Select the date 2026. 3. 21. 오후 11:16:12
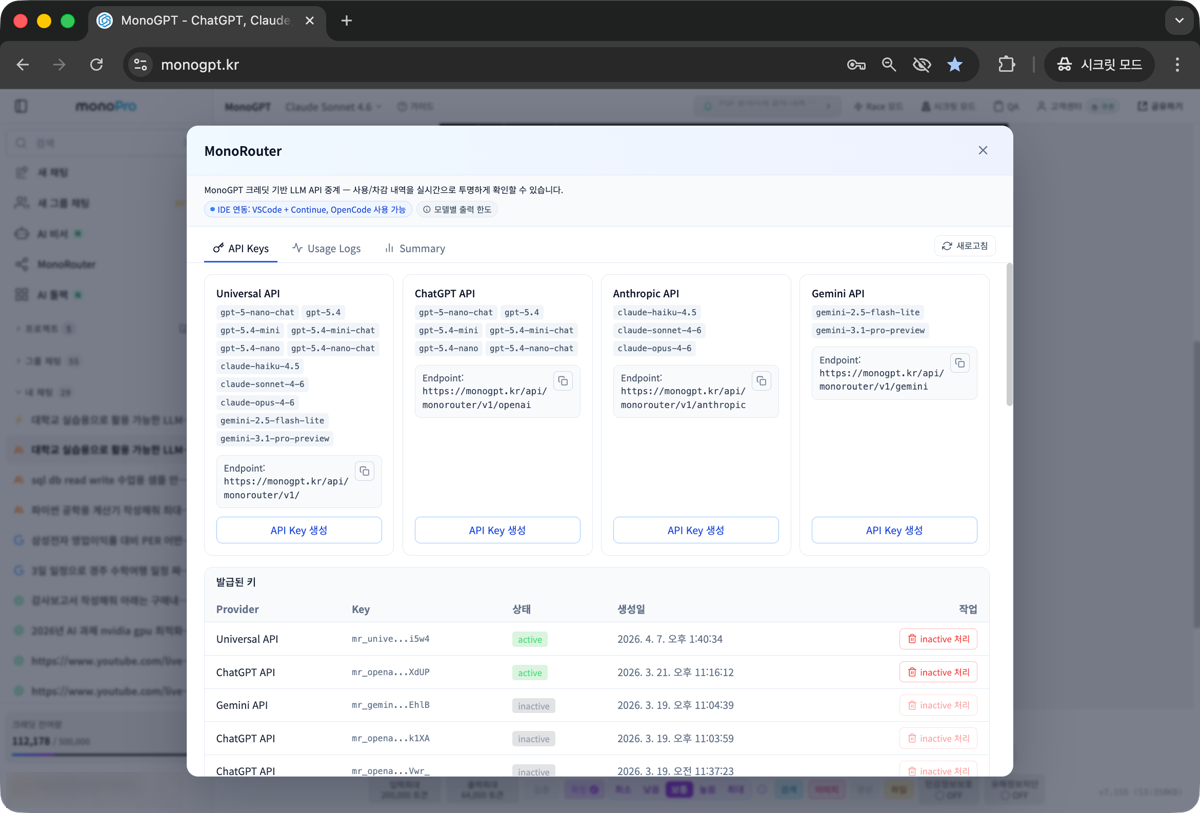1200x813 pixels. (676, 673)
